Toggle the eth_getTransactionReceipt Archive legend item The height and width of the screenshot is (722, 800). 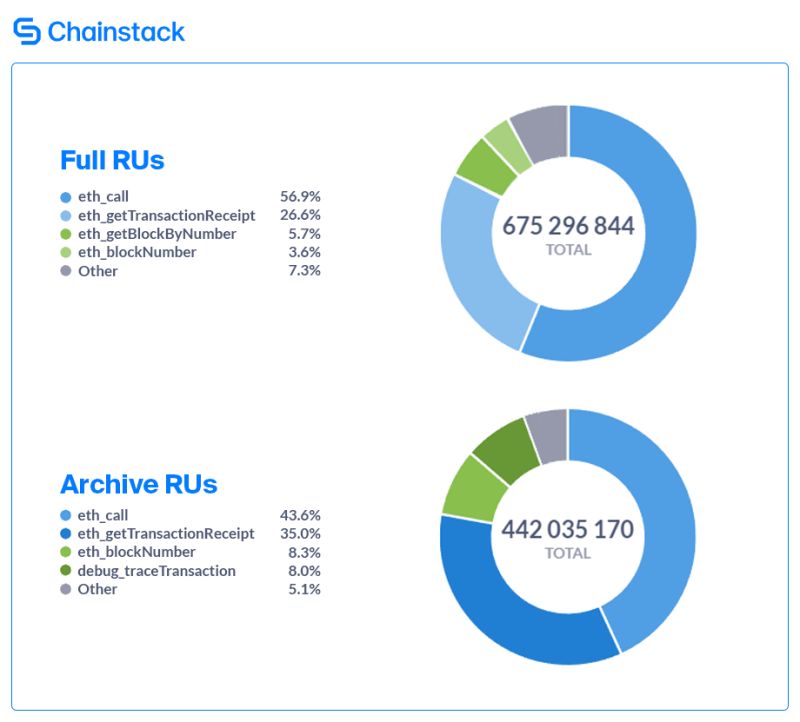point(65,533)
